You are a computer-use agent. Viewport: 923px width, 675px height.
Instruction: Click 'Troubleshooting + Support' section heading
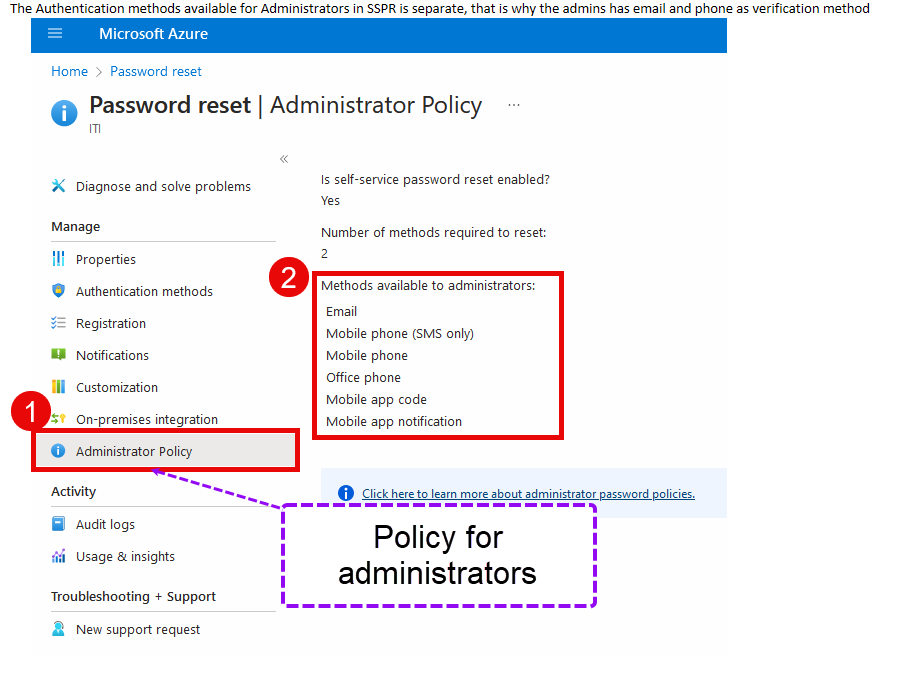tap(133, 597)
